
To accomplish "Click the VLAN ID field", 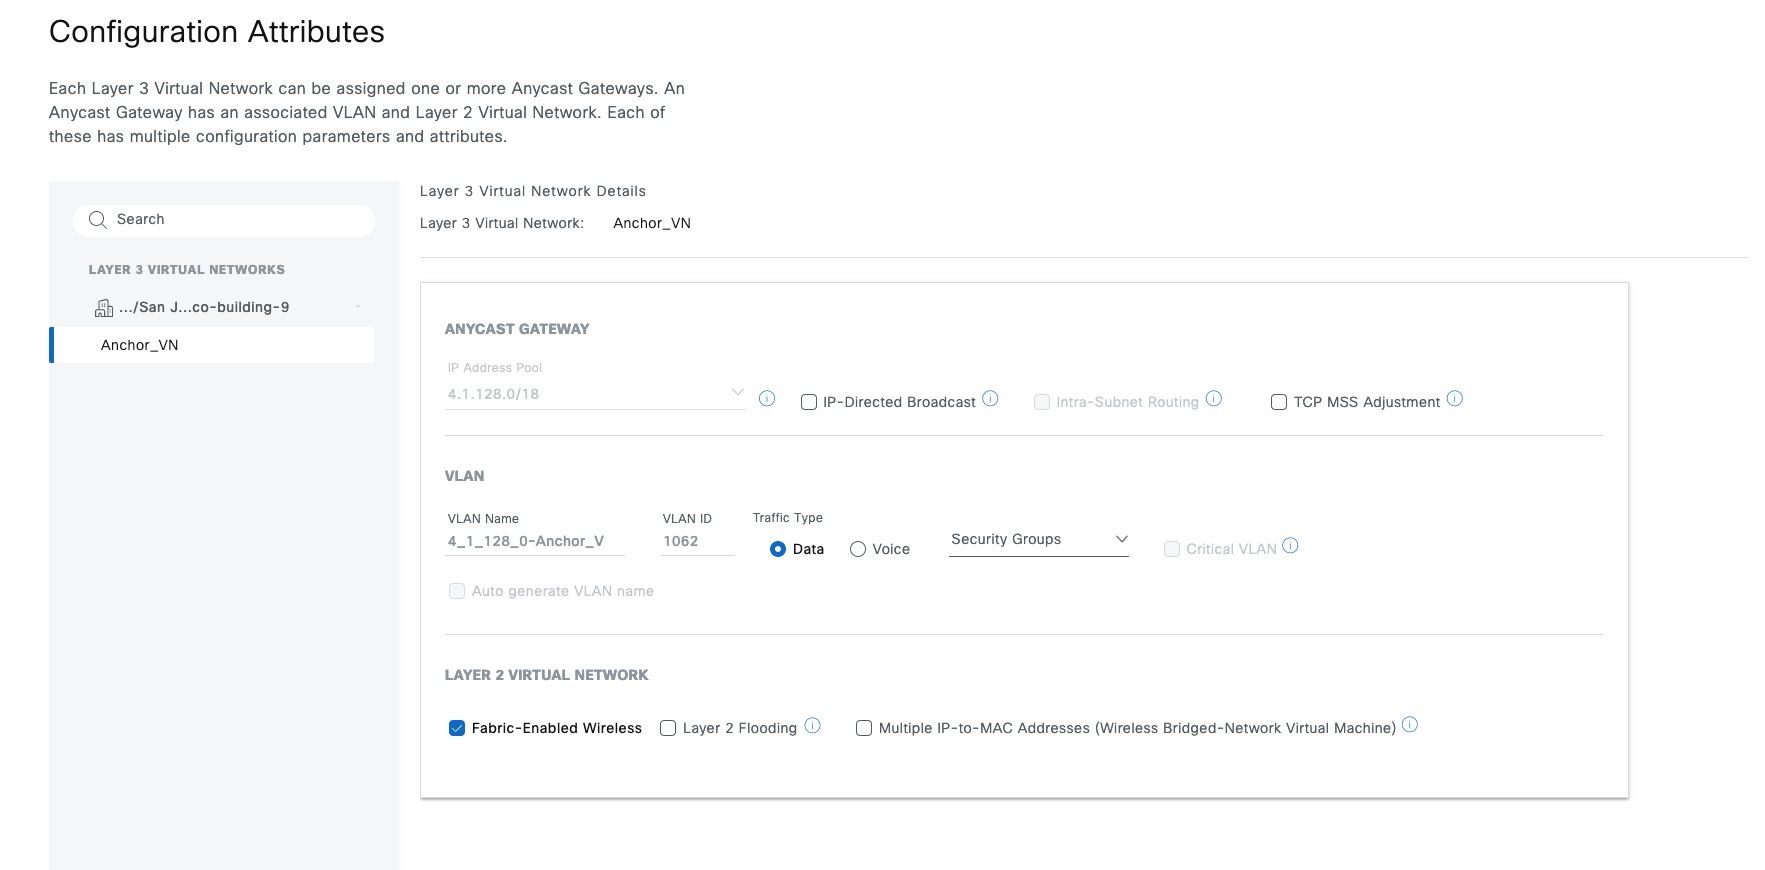I will 697,541.
